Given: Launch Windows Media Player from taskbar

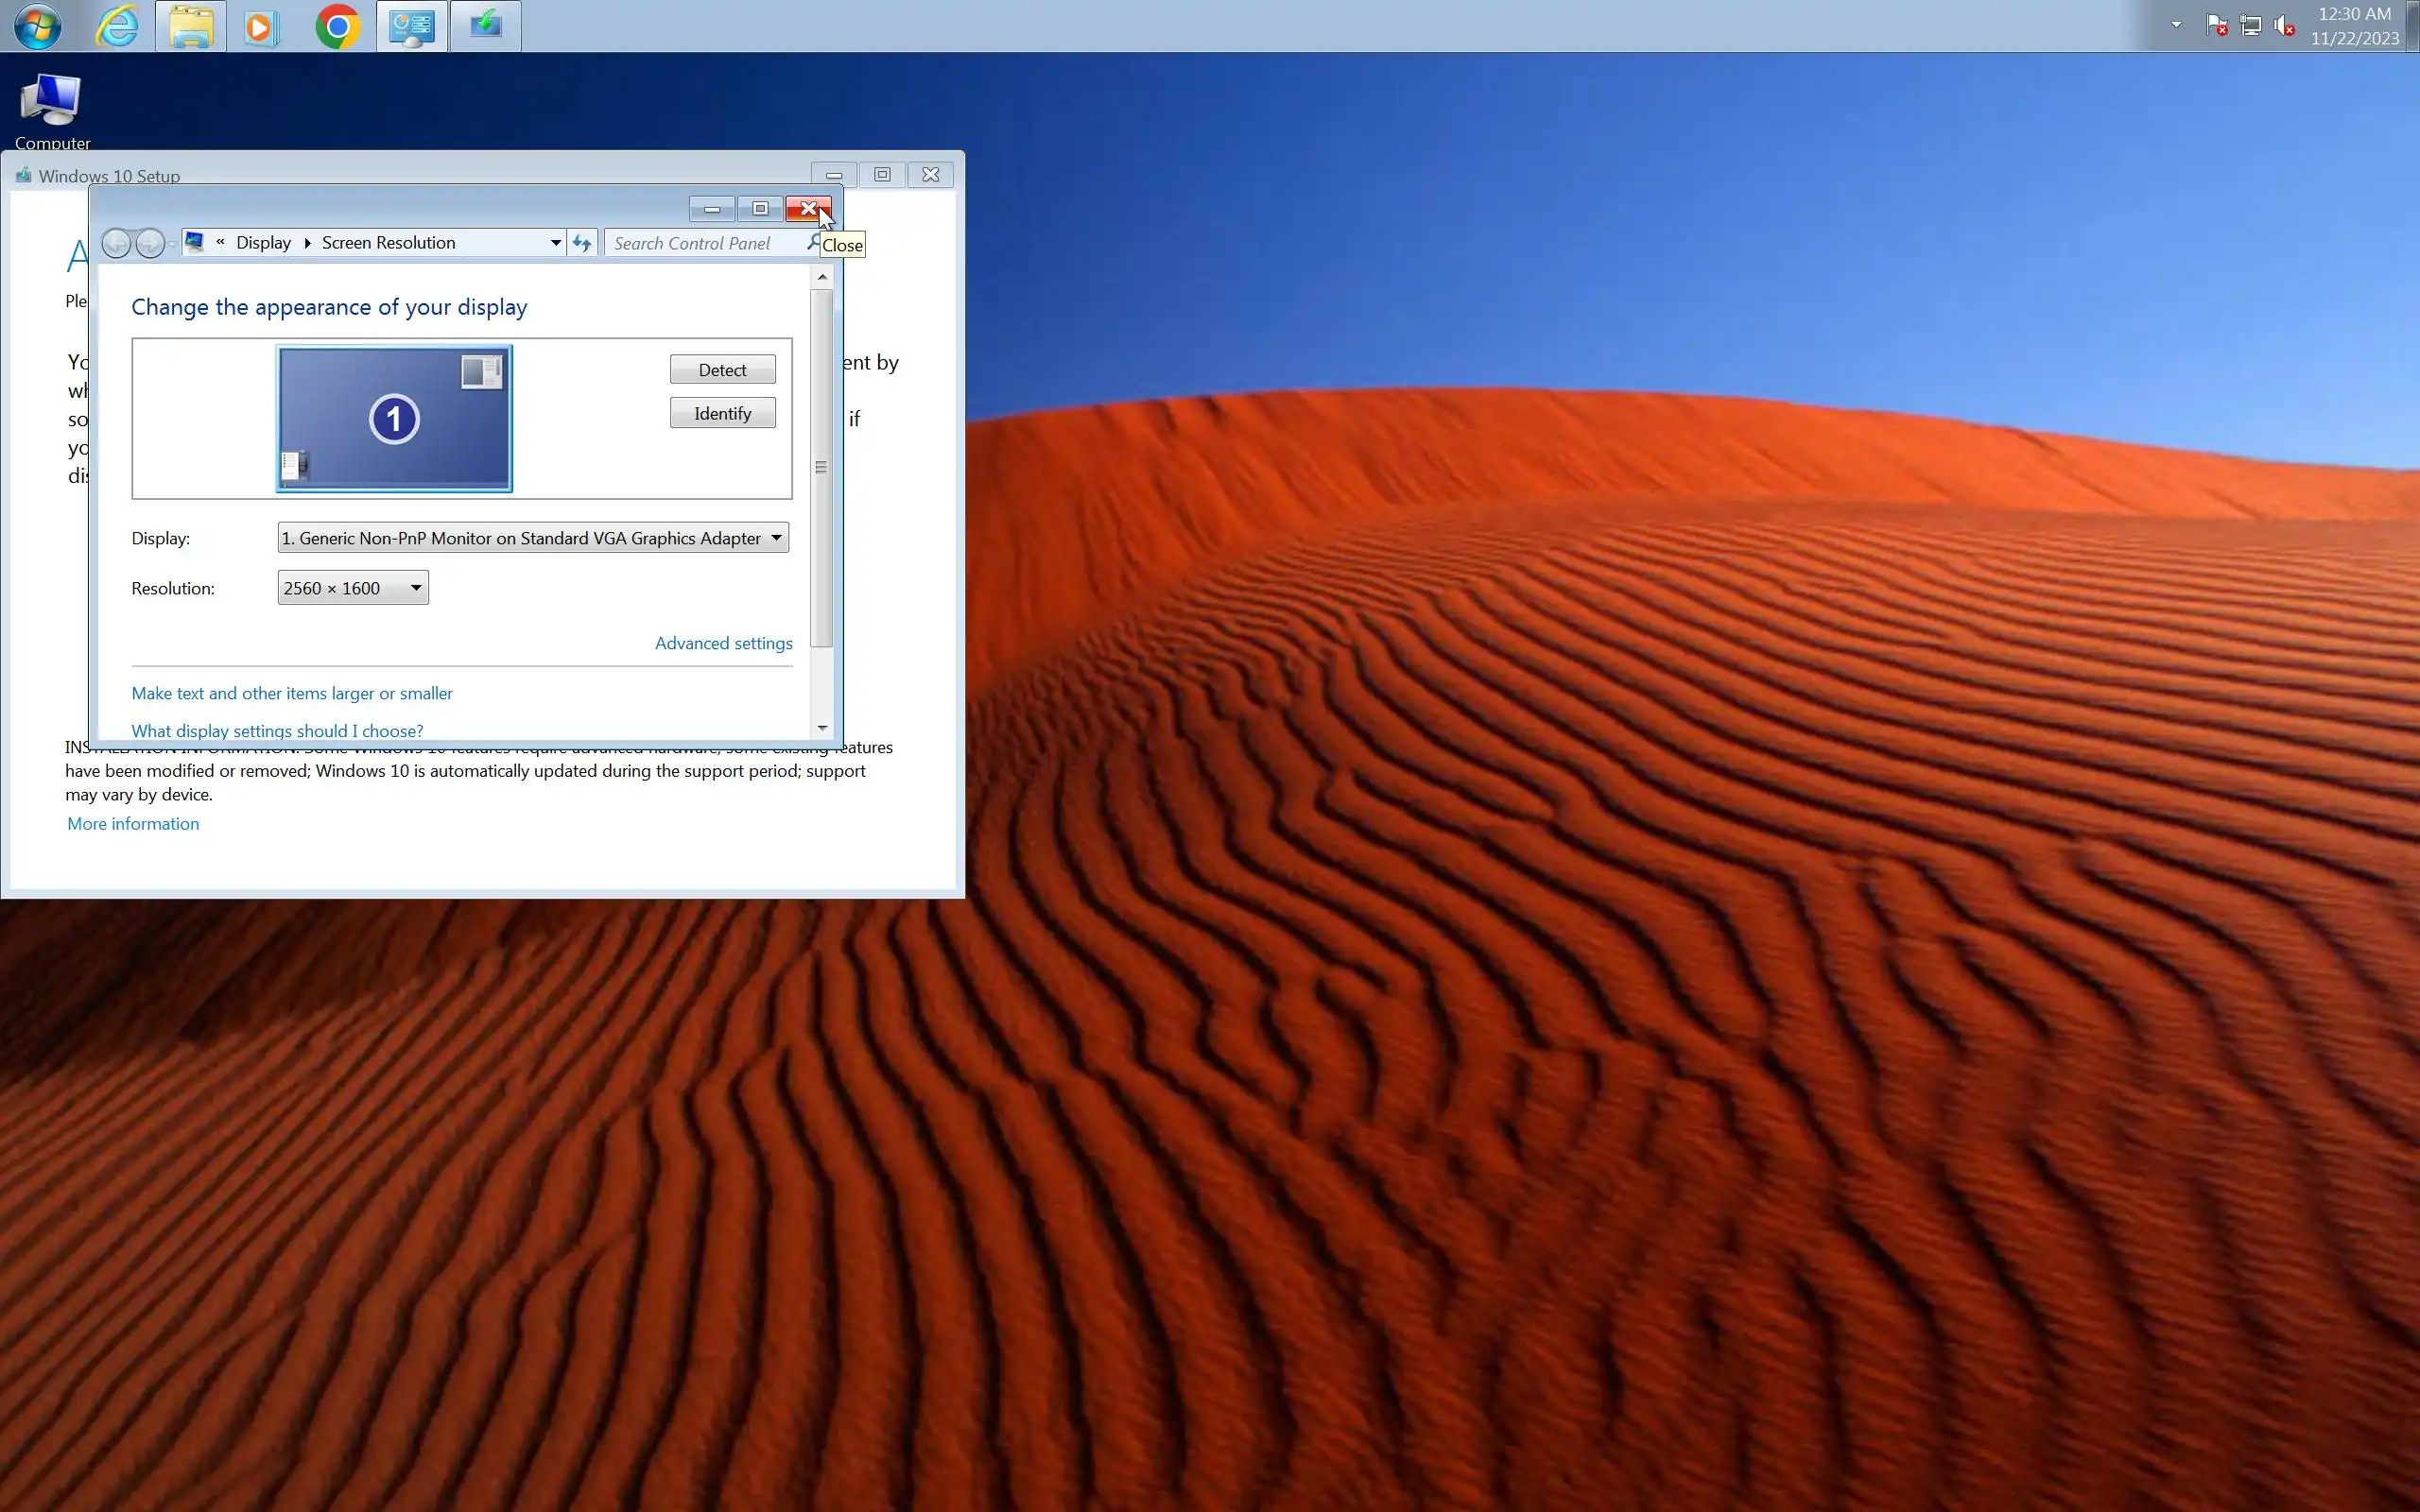Looking at the screenshot, I should tap(262, 26).
